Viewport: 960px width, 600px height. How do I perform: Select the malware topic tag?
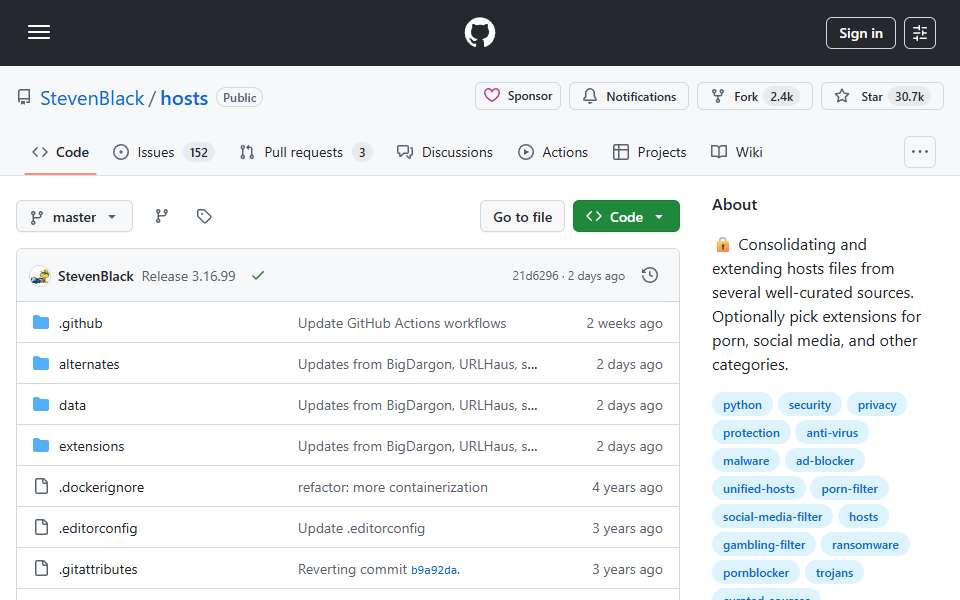(746, 461)
